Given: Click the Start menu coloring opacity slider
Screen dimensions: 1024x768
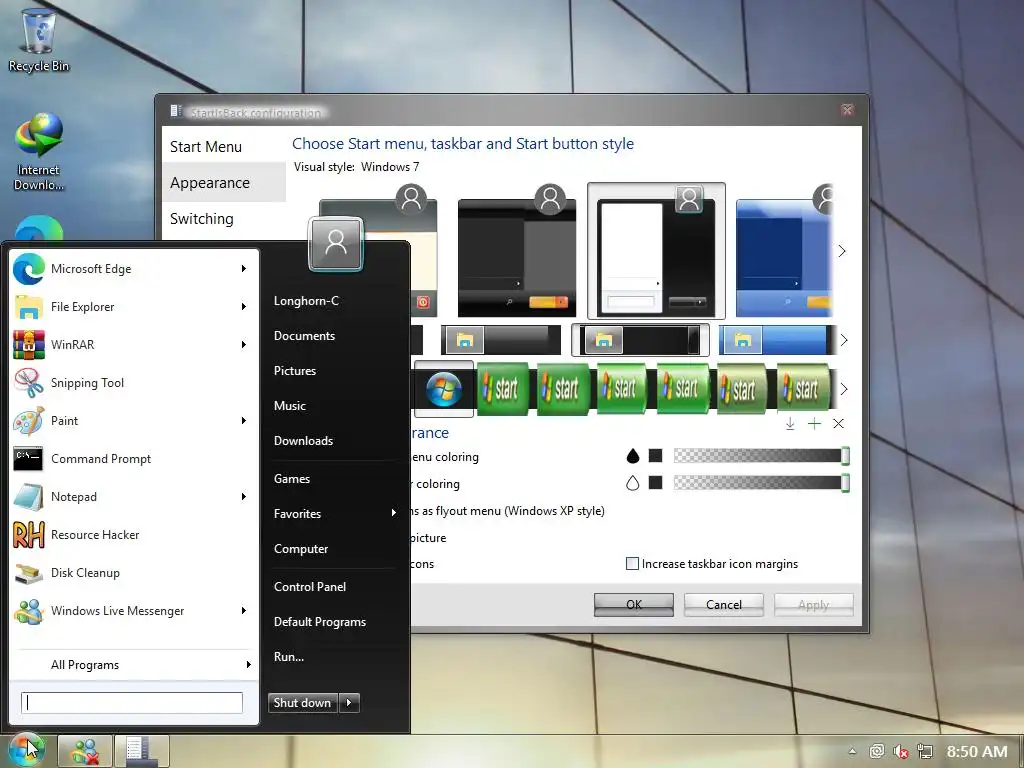Looking at the screenshot, I should pos(761,456).
